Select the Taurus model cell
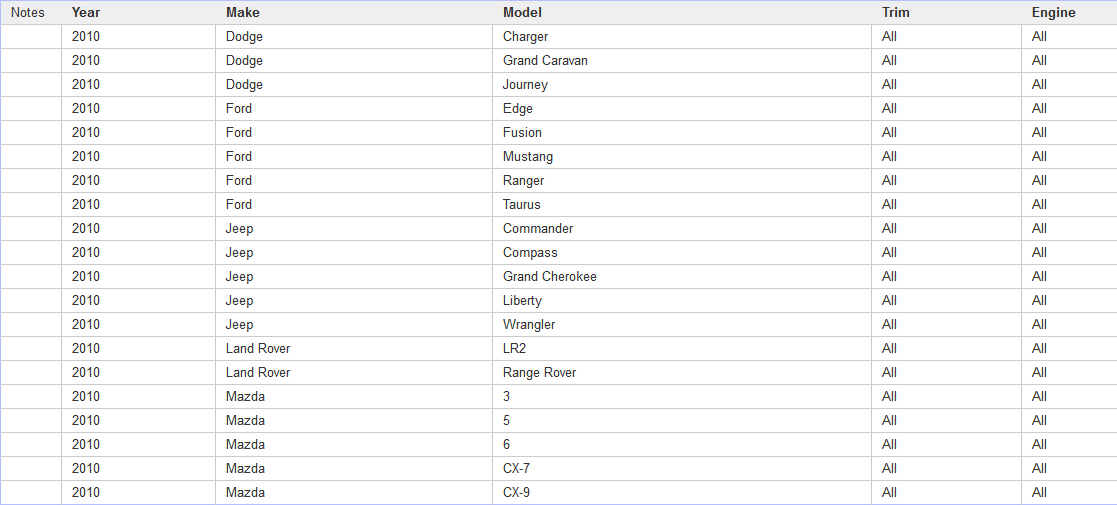Screen dimensions: 1117x505 (682, 204)
